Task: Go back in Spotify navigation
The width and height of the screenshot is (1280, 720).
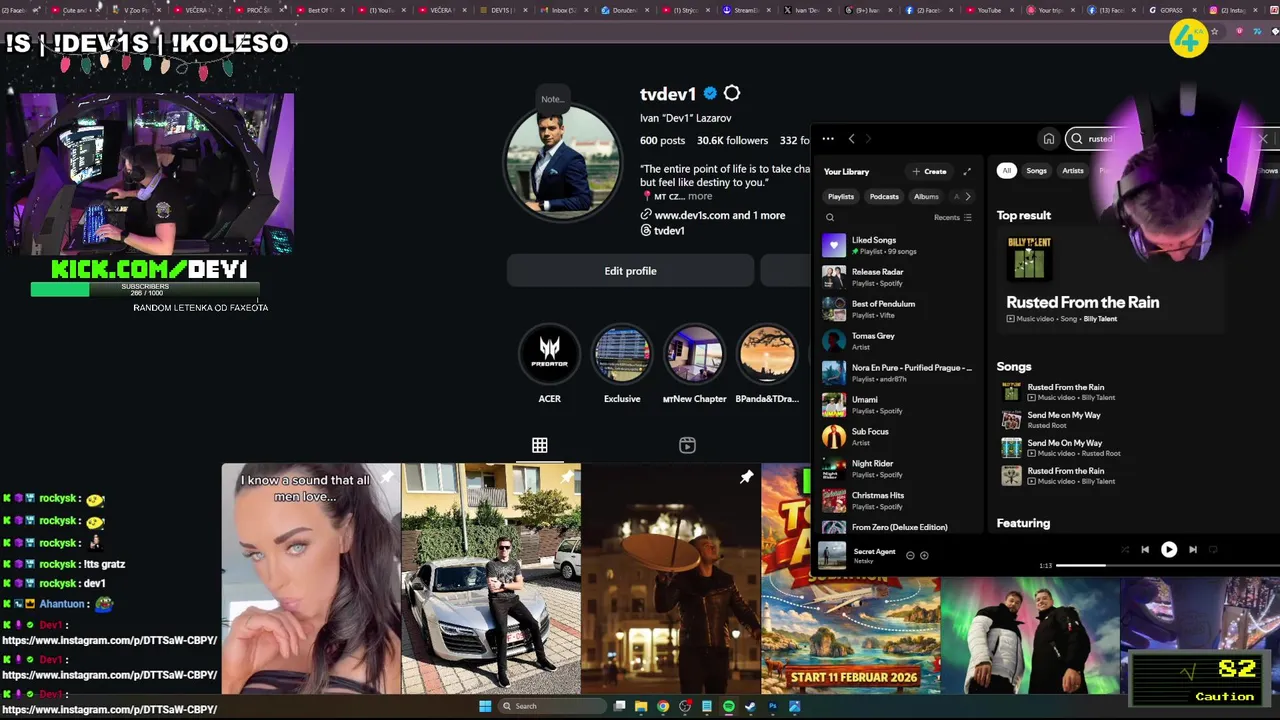Action: tap(851, 139)
